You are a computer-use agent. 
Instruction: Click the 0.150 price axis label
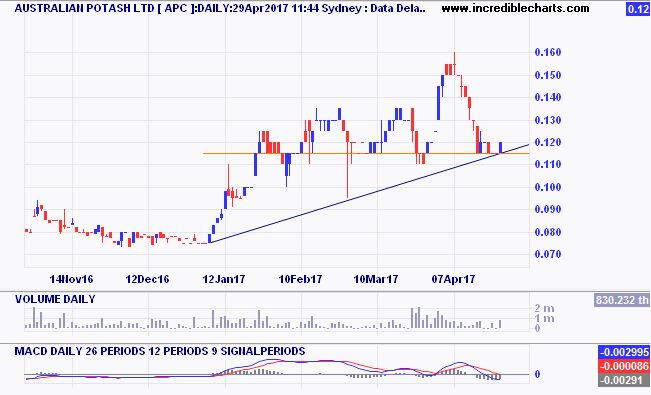(548, 75)
